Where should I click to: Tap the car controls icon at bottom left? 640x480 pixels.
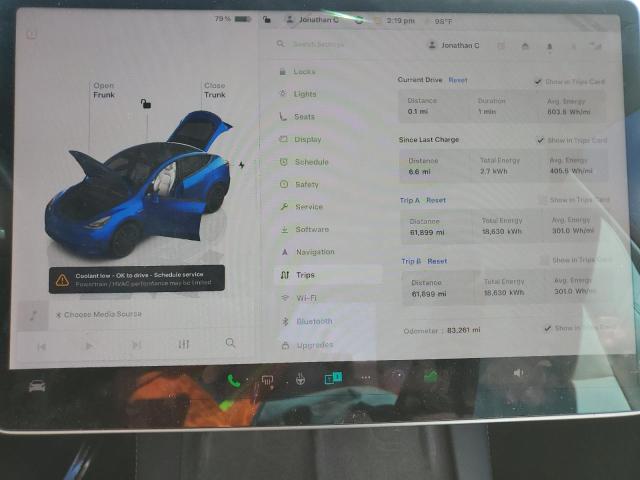point(37,385)
